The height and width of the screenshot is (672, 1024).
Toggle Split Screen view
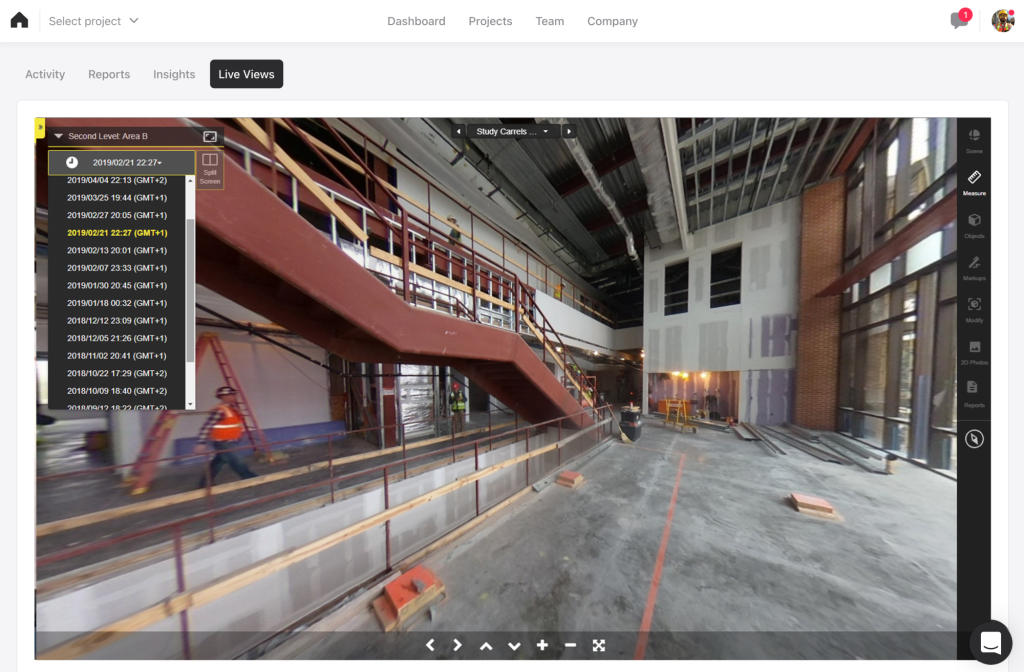[210, 167]
